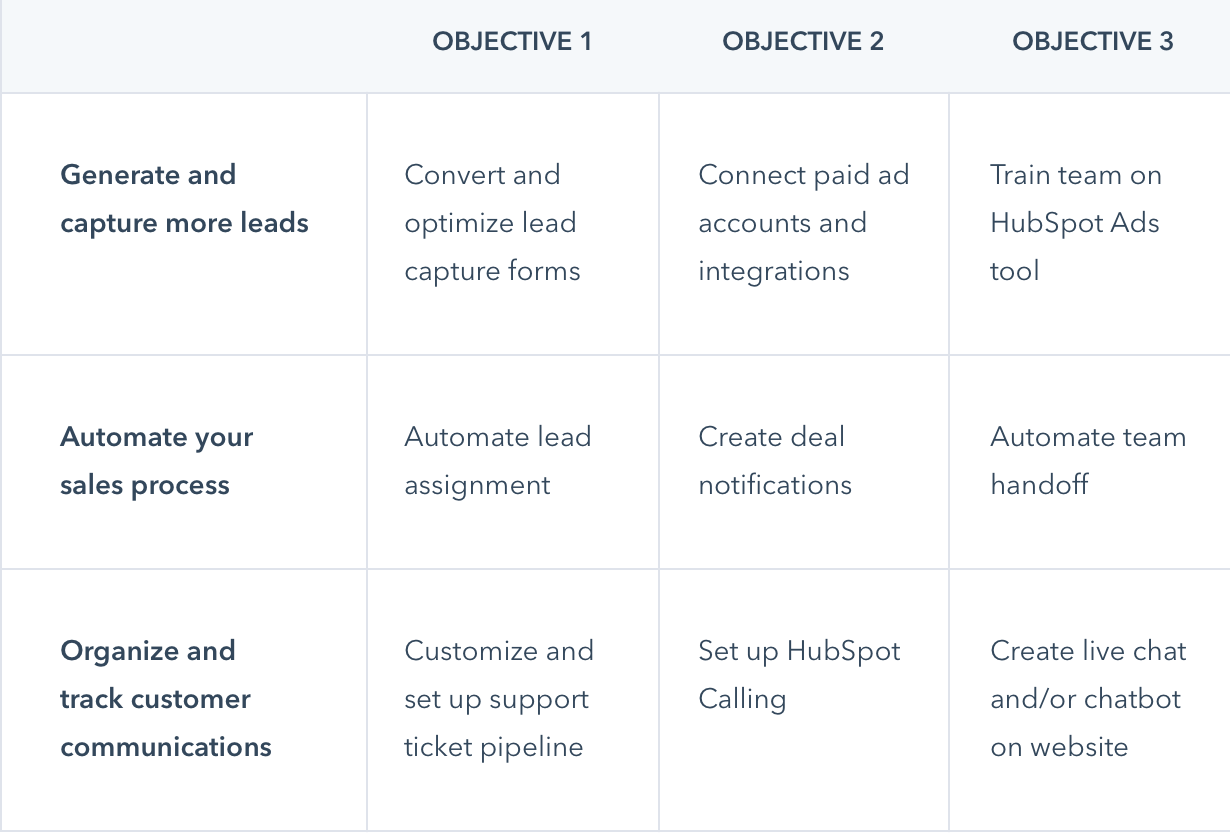Select the OBJECTIVE 2 column header

coord(803,41)
